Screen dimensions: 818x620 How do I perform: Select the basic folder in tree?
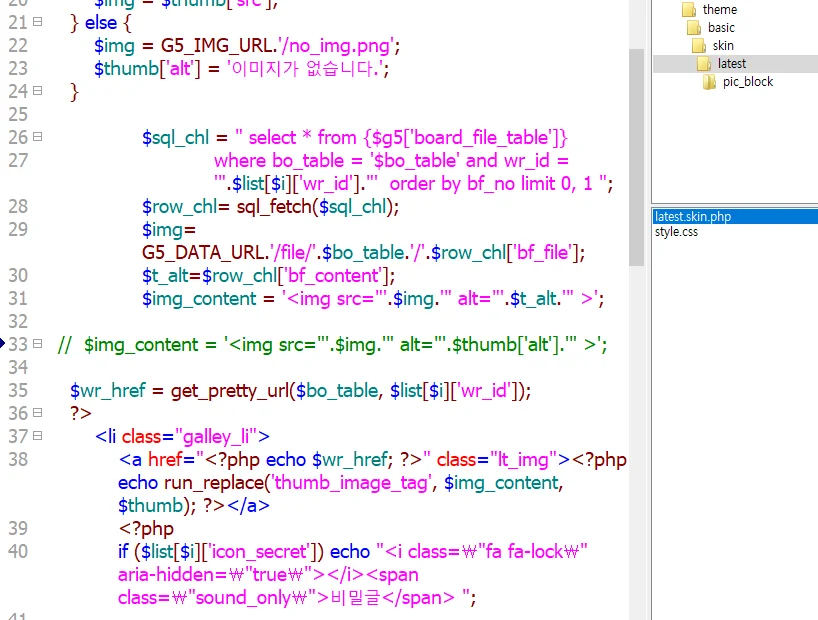(x=721, y=28)
